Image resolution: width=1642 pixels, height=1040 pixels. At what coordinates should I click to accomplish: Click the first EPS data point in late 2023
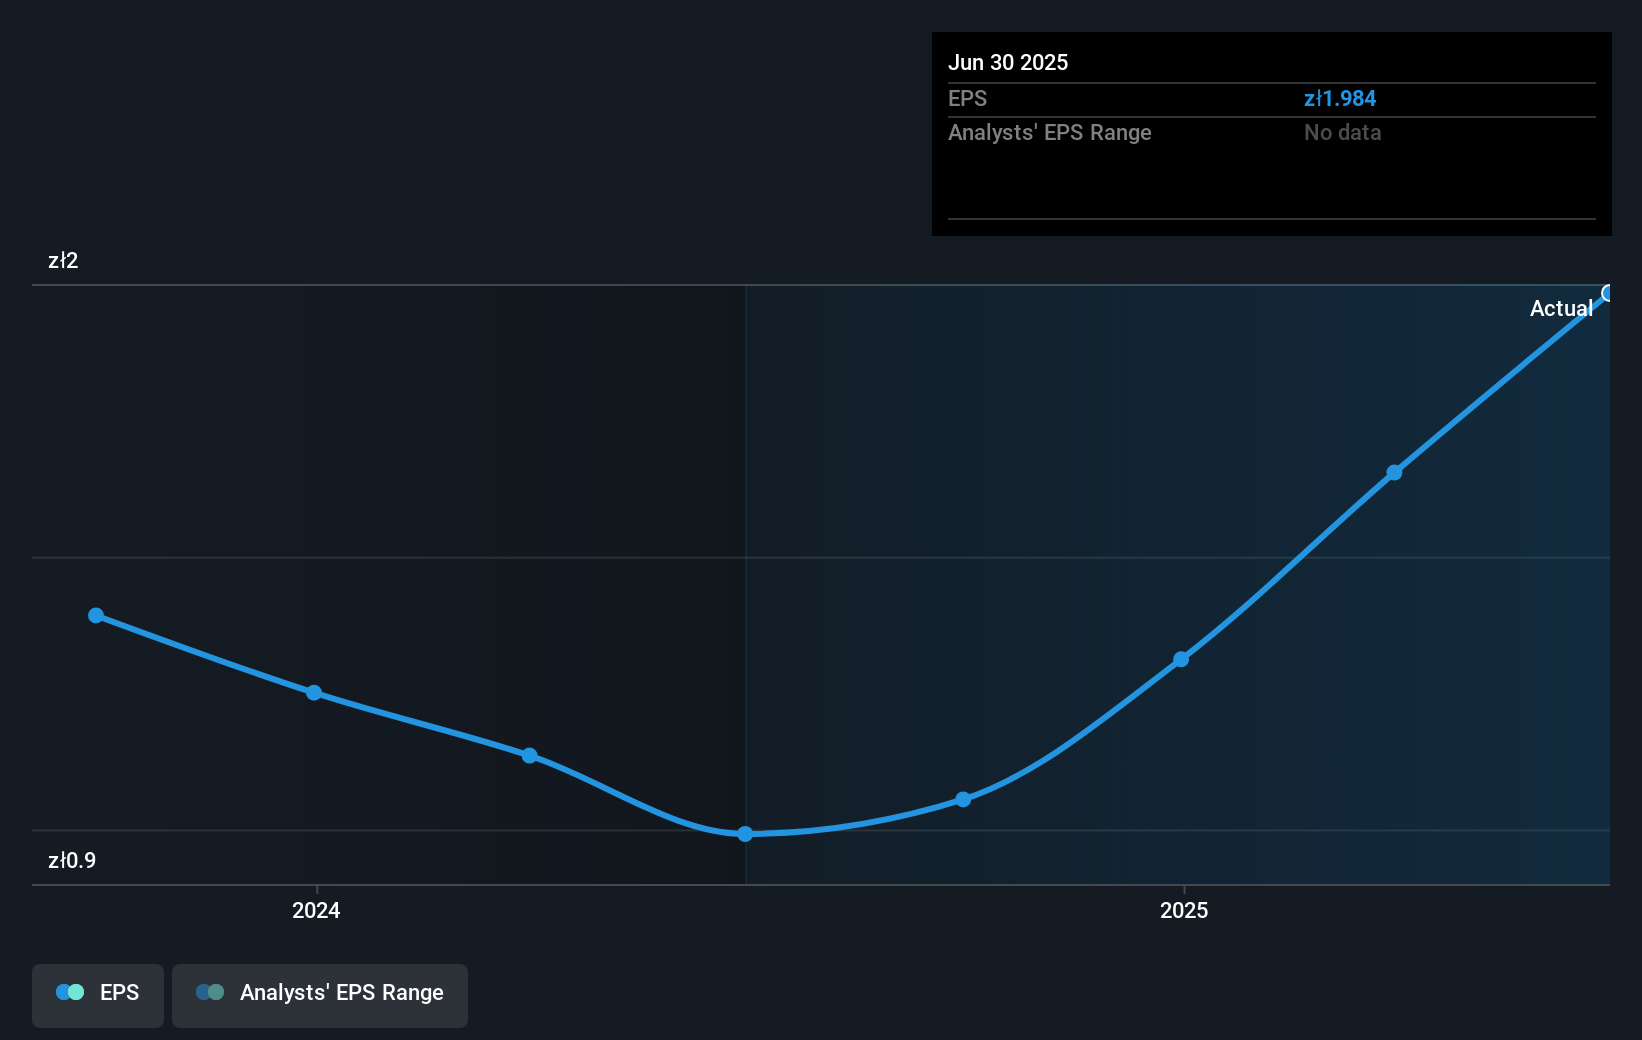point(96,615)
